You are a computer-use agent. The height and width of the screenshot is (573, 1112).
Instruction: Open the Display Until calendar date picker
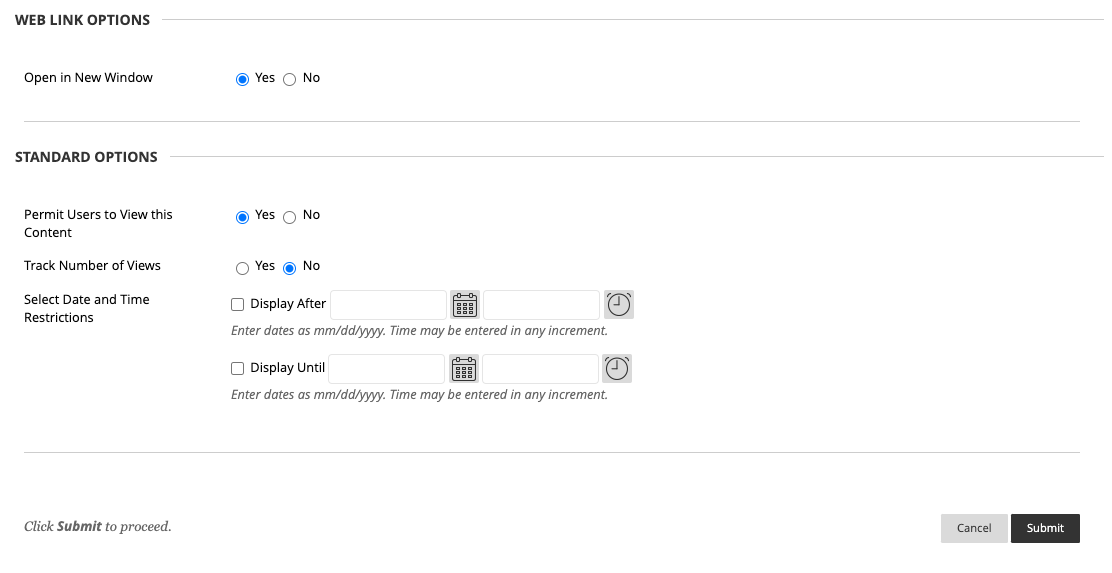click(x=463, y=369)
